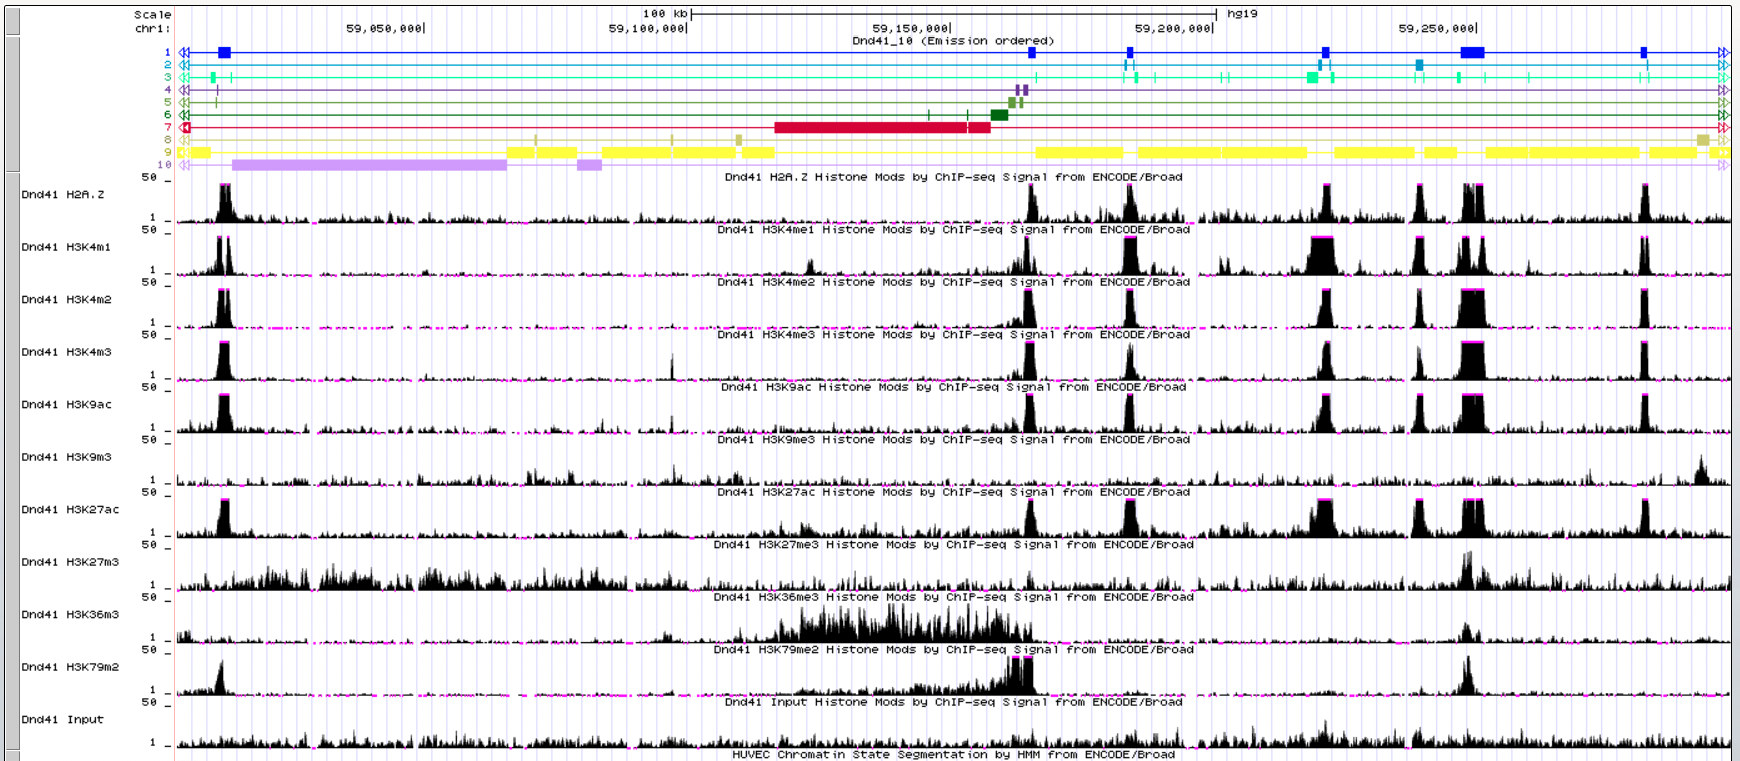Click the red left arrow on row 7
This screenshot has height=761, width=1740.
pos(185,127)
